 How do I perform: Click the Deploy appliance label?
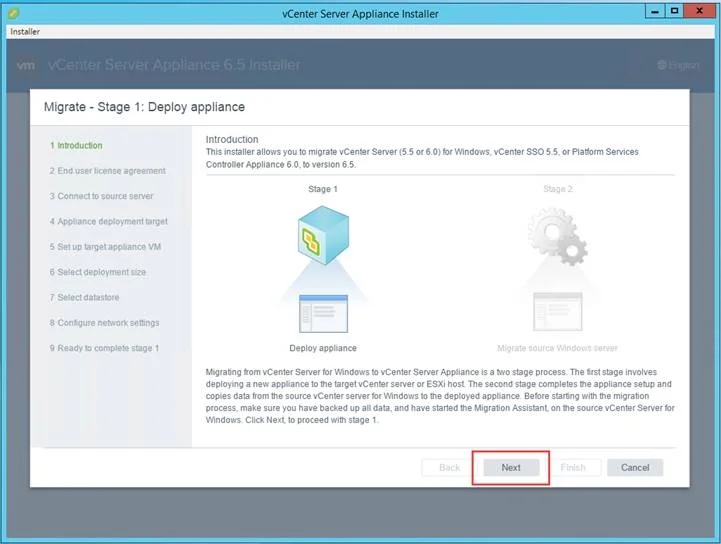[x=323, y=348]
